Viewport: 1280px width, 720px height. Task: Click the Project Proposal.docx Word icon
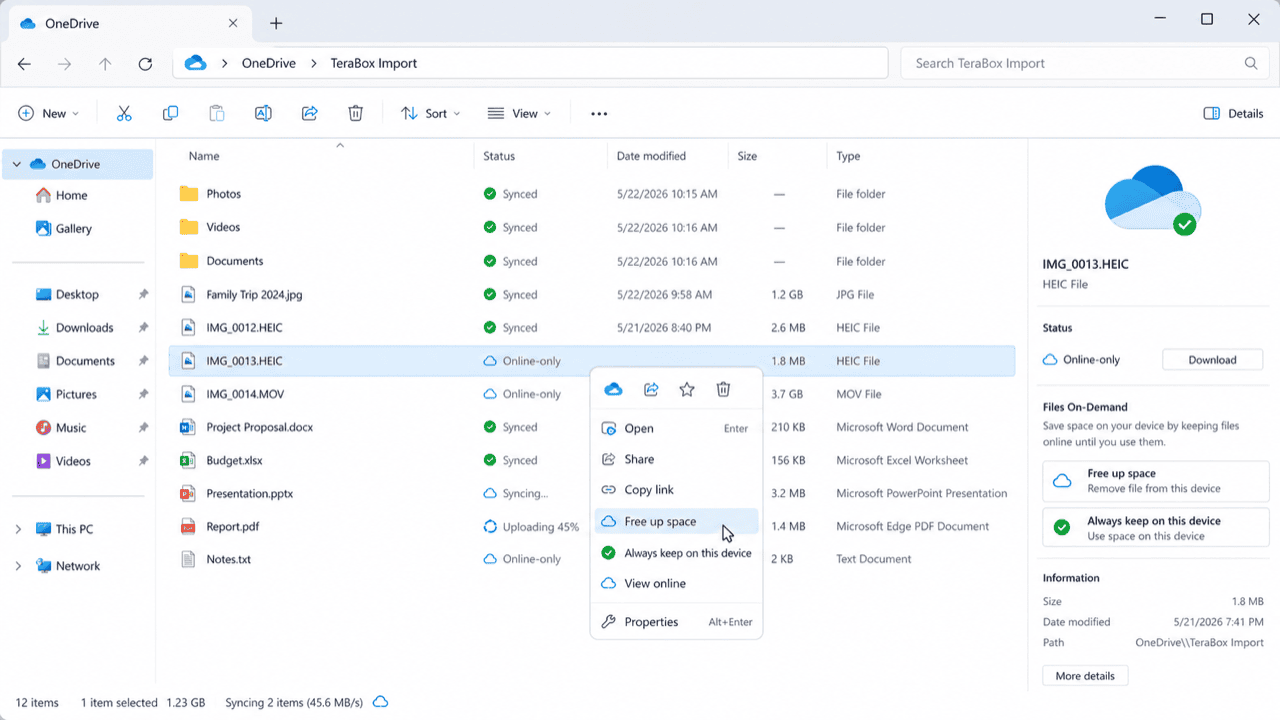click(x=187, y=427)
